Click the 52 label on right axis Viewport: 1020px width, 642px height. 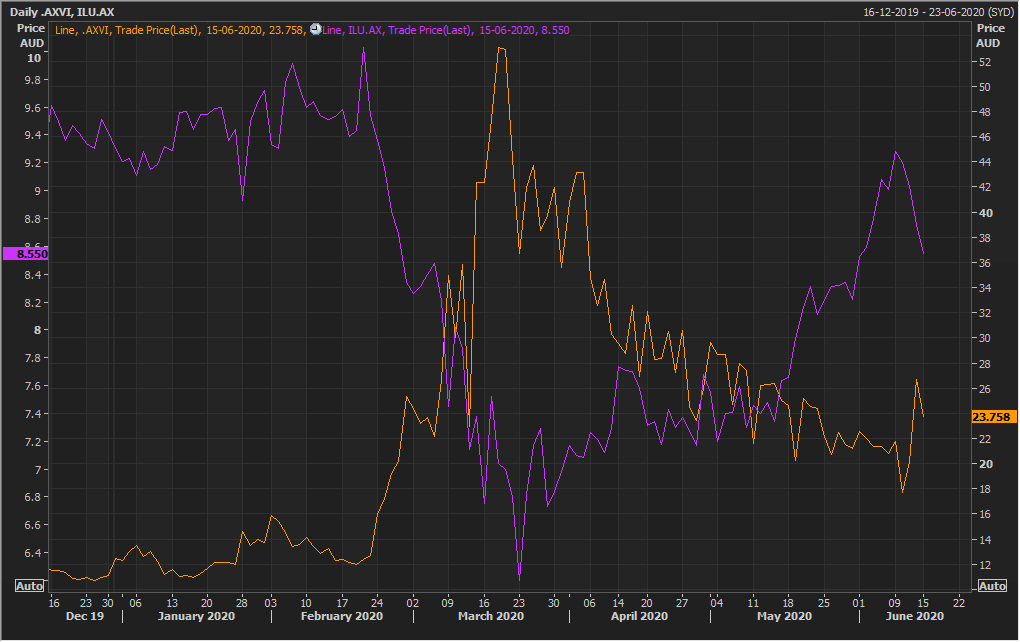pyautogui.click(x=985, y=62)
